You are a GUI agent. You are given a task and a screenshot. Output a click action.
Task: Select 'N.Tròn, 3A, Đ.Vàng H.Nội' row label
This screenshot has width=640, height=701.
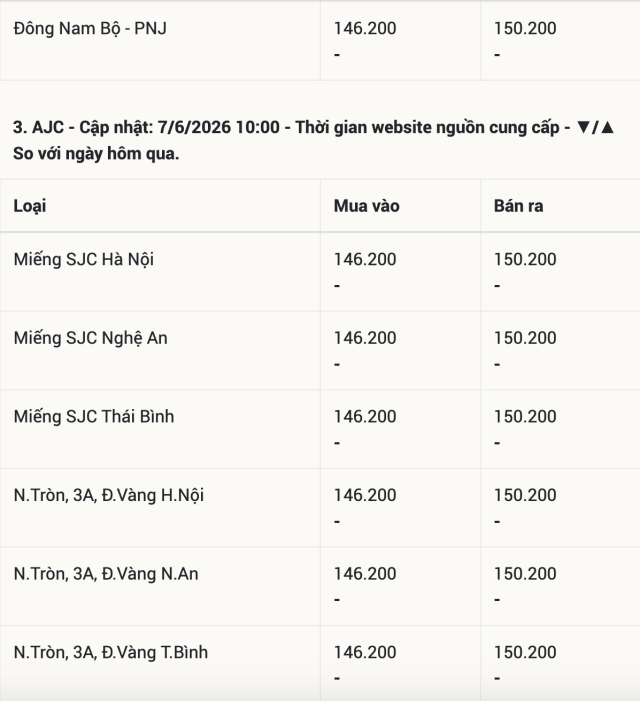(109, 495)
